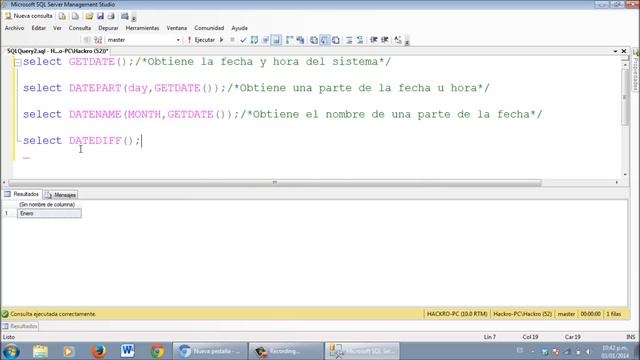The height and width of the screenshot is (360, 640).
Task: Select the SQLQuery2.sql document tab
Action: click(x=58, y=51)
